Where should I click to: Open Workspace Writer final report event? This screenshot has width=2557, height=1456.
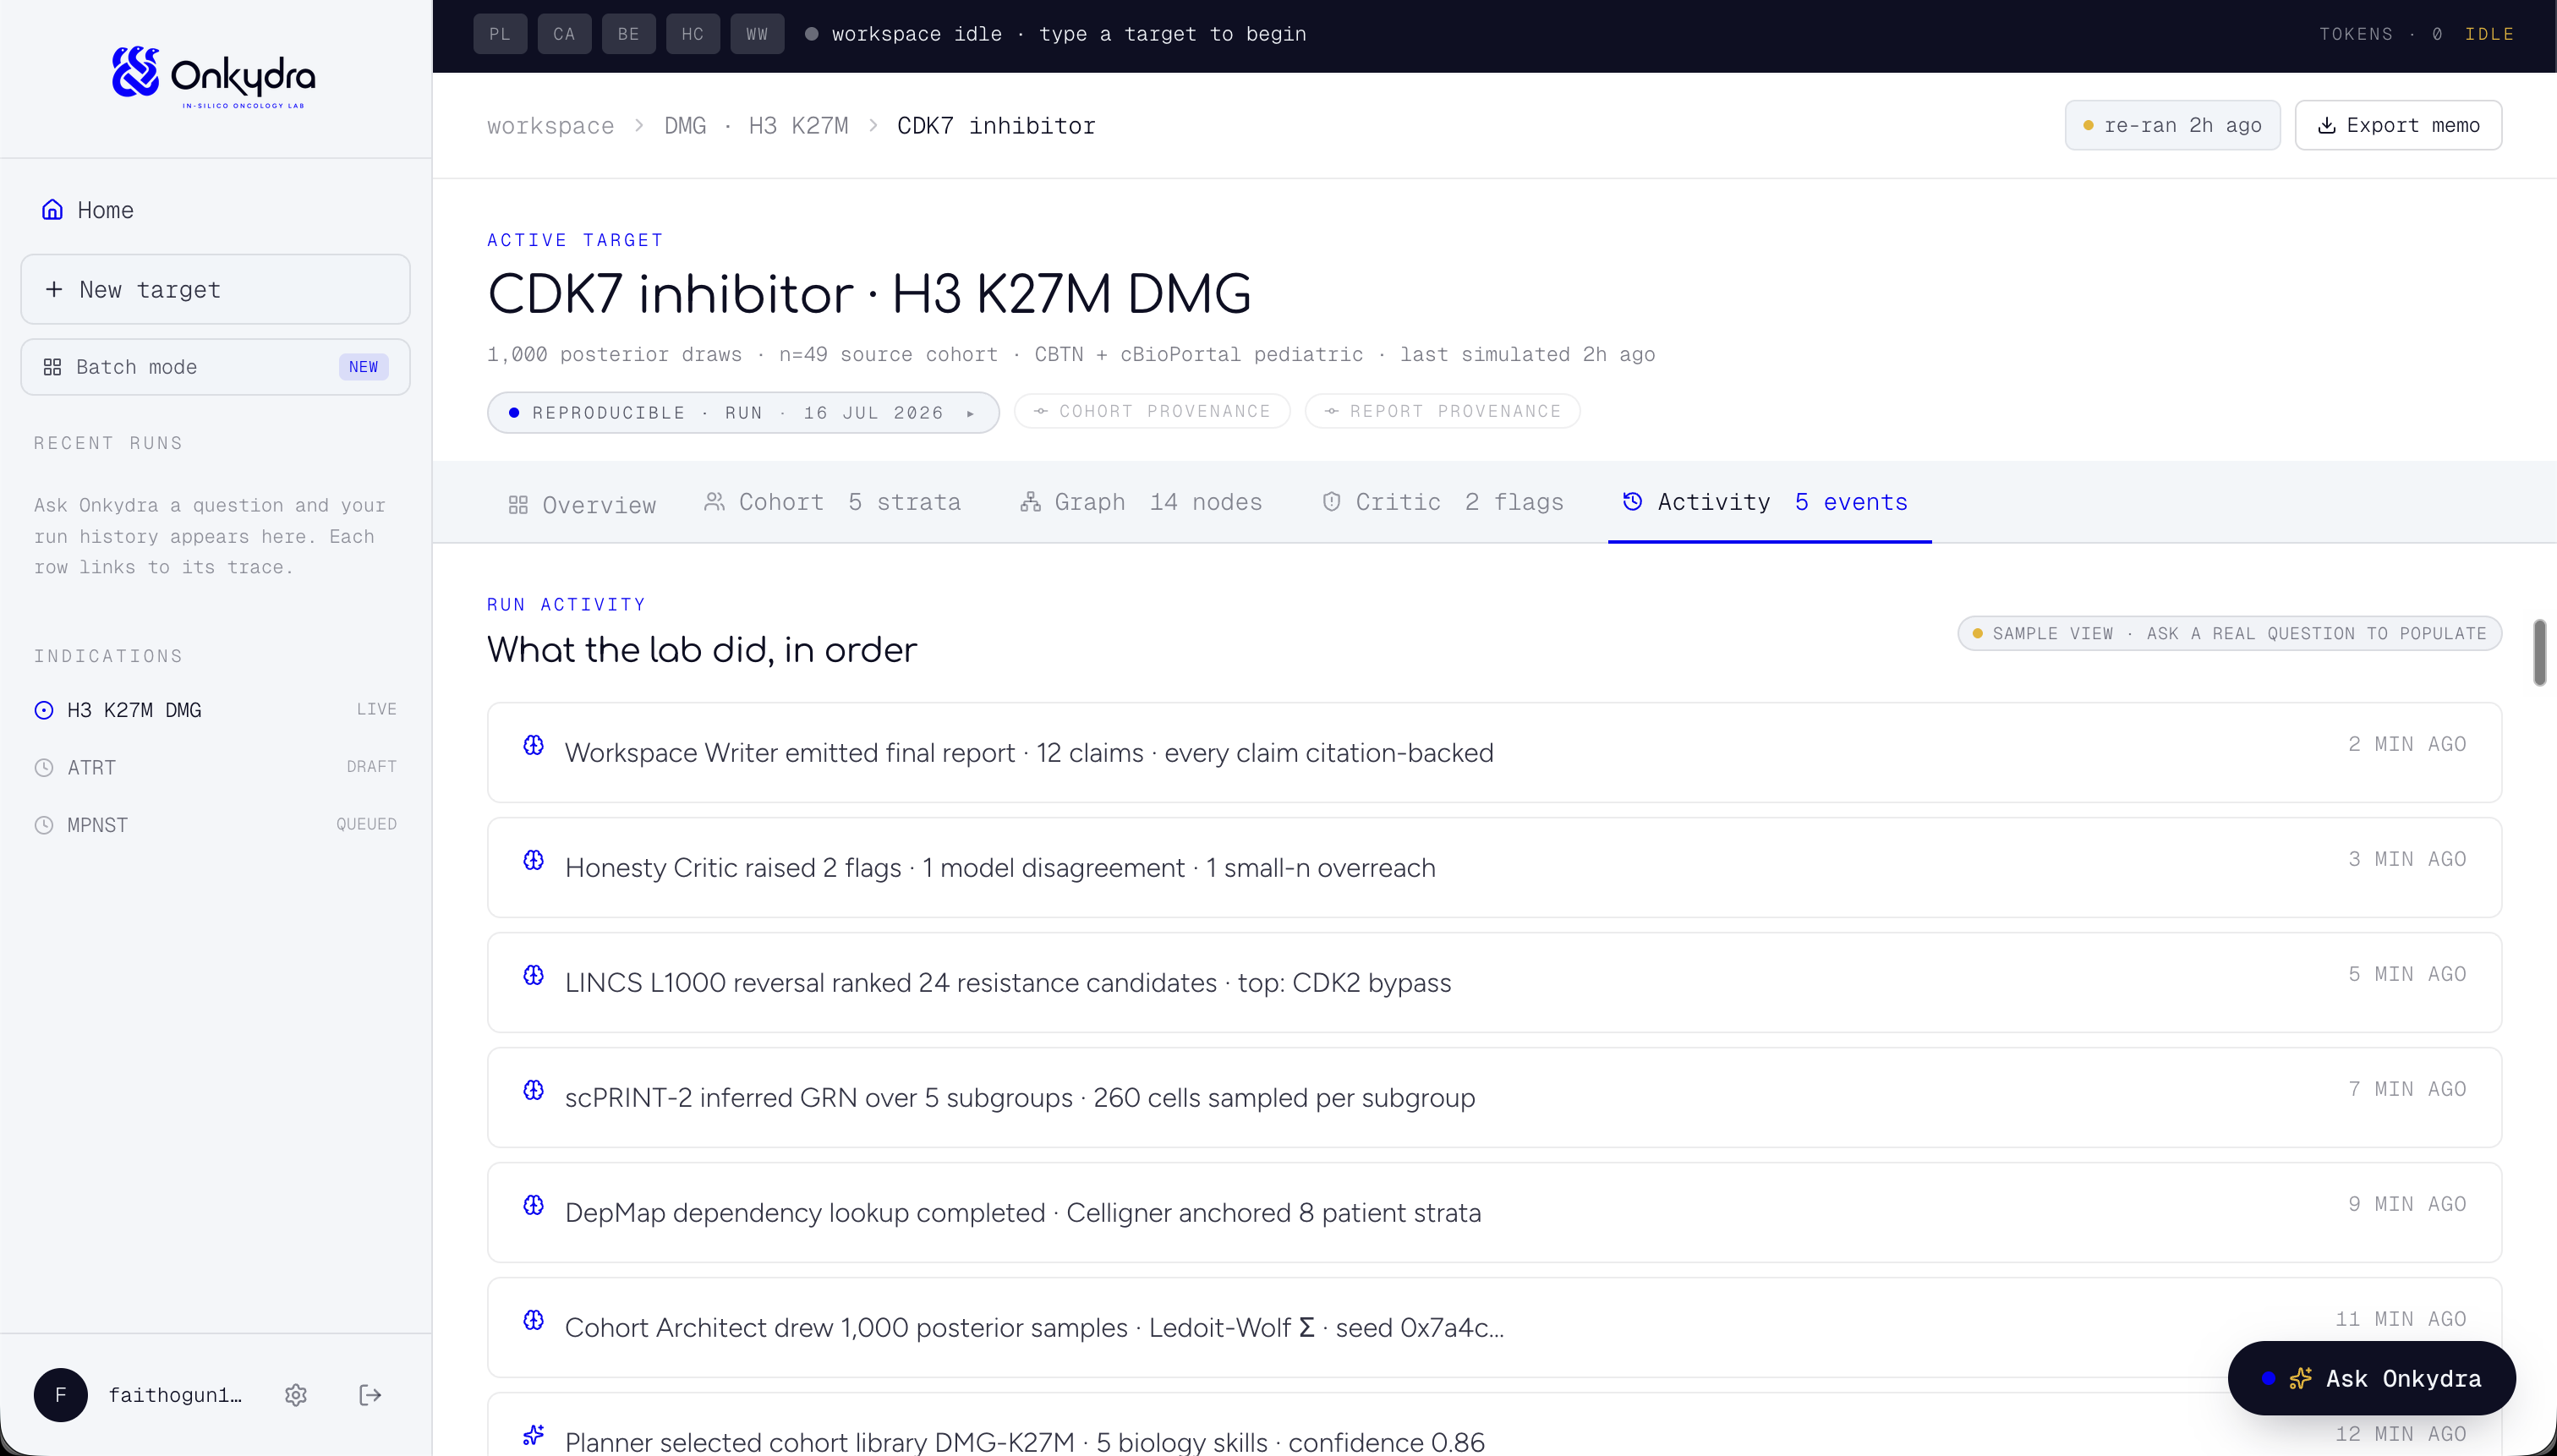pos(1494,752)
